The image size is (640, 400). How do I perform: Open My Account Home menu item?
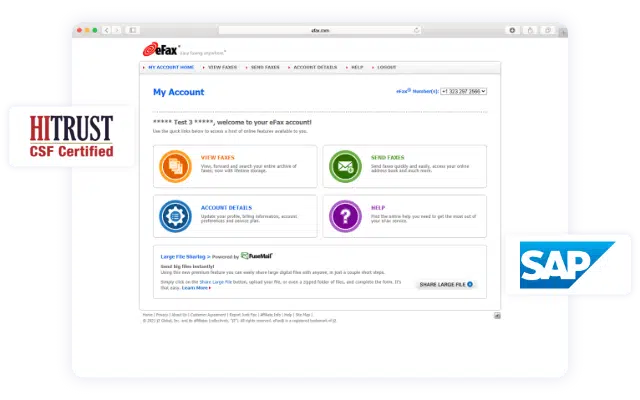pyautogui.click(x=171, y=67)
